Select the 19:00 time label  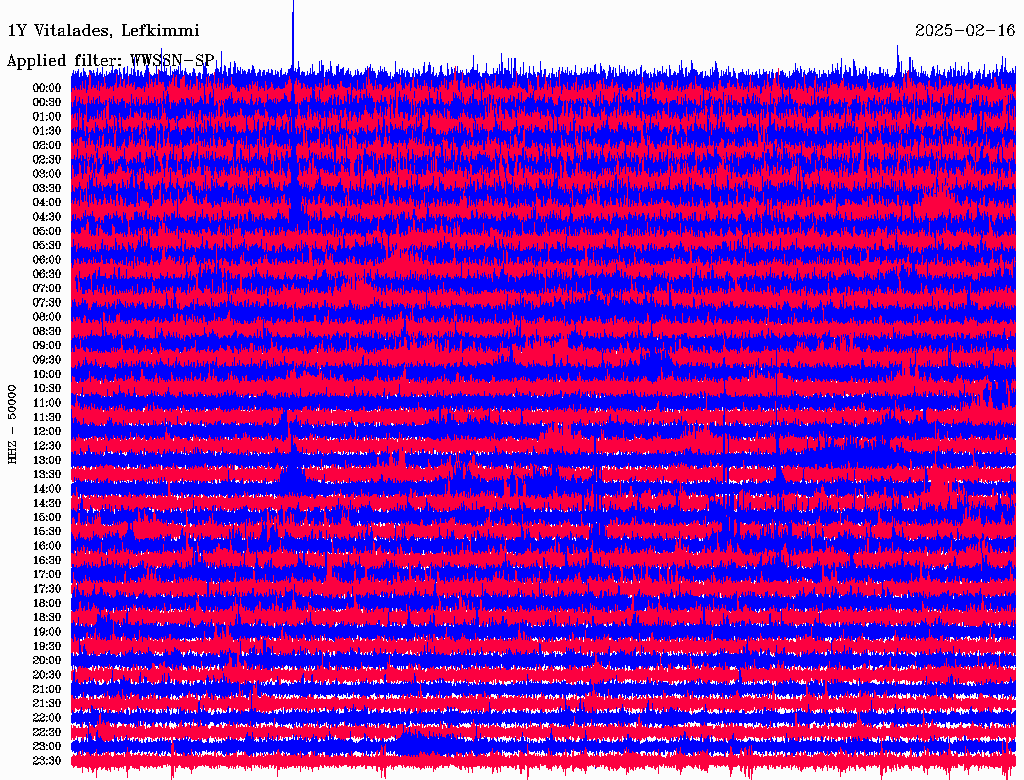point(47,632)
